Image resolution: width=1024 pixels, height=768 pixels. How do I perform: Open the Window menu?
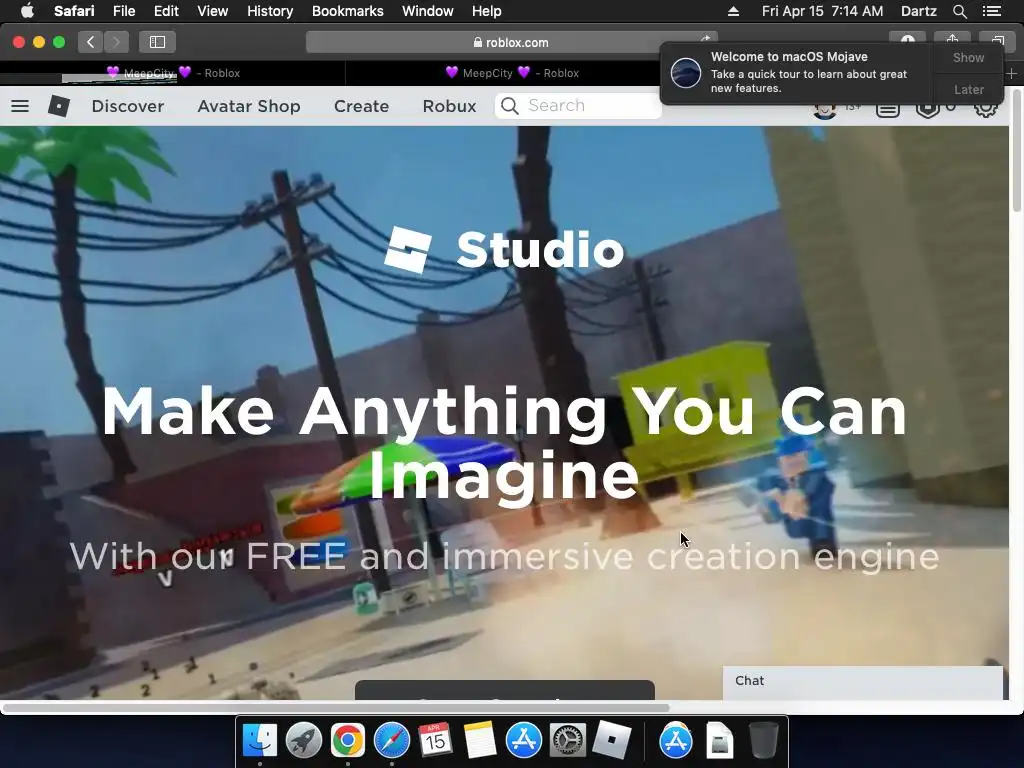click(428, 11)
